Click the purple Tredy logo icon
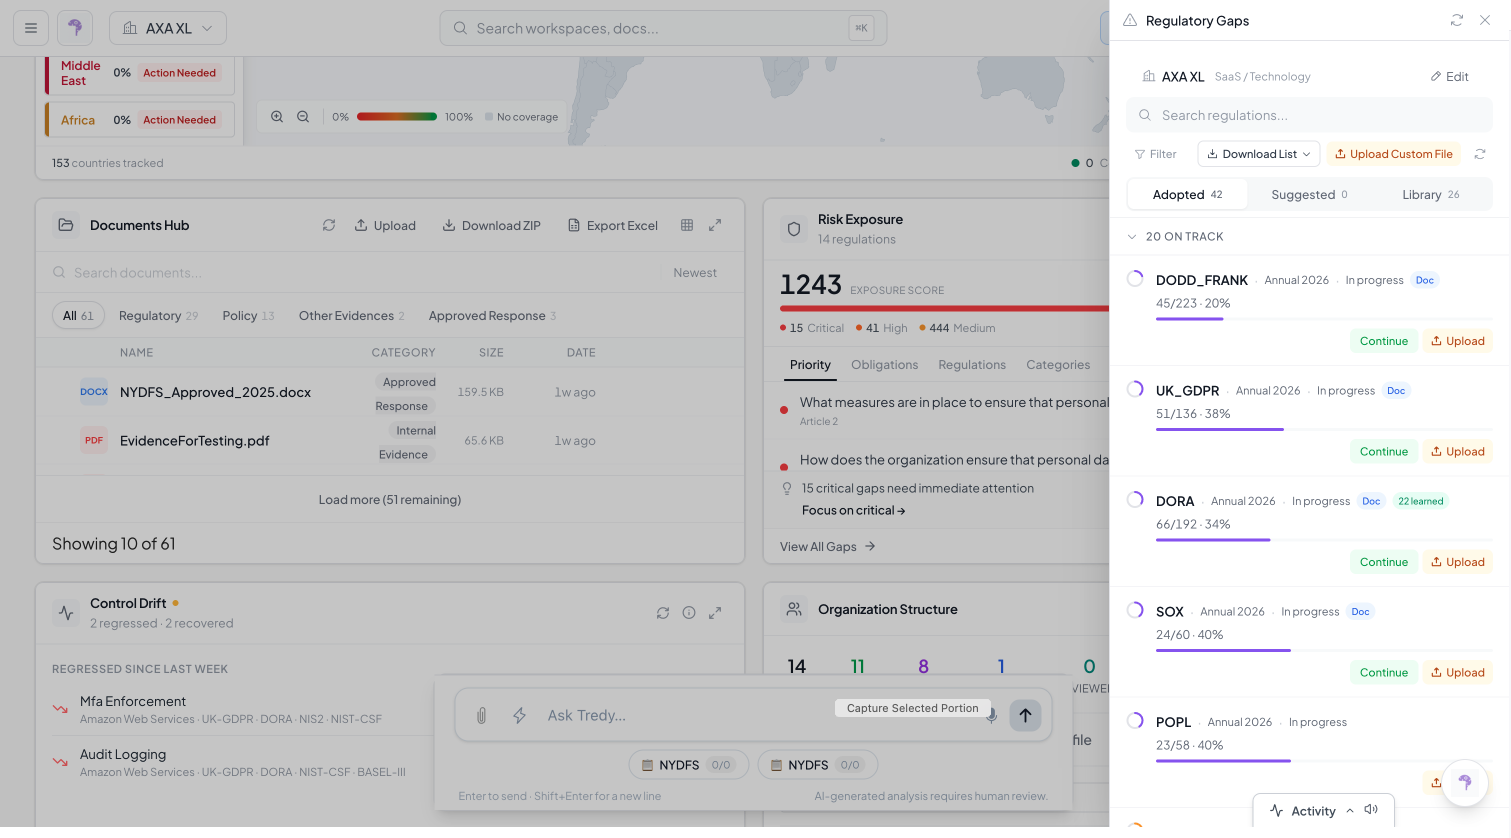The width and height of the screenshot is (1511, 838). click(x=75, y=28)
